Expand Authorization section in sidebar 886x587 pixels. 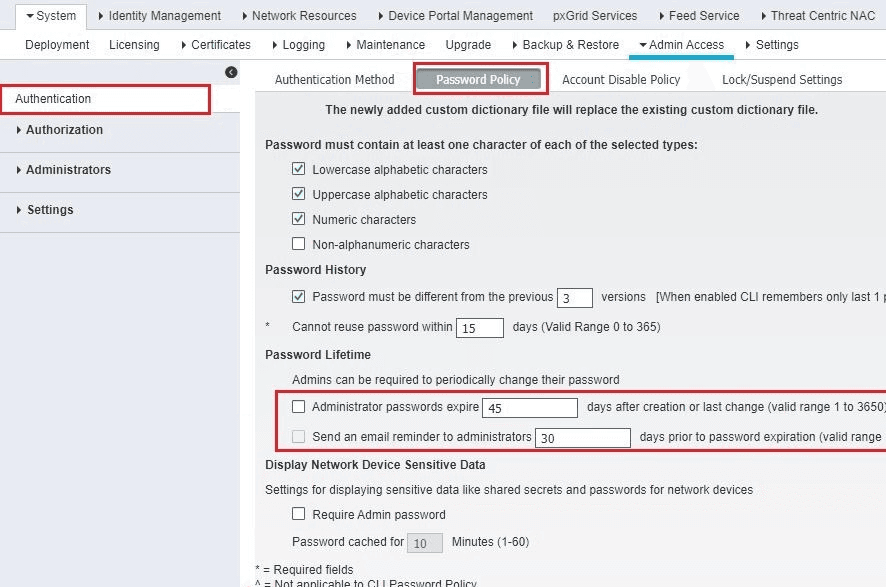(64, 130)
